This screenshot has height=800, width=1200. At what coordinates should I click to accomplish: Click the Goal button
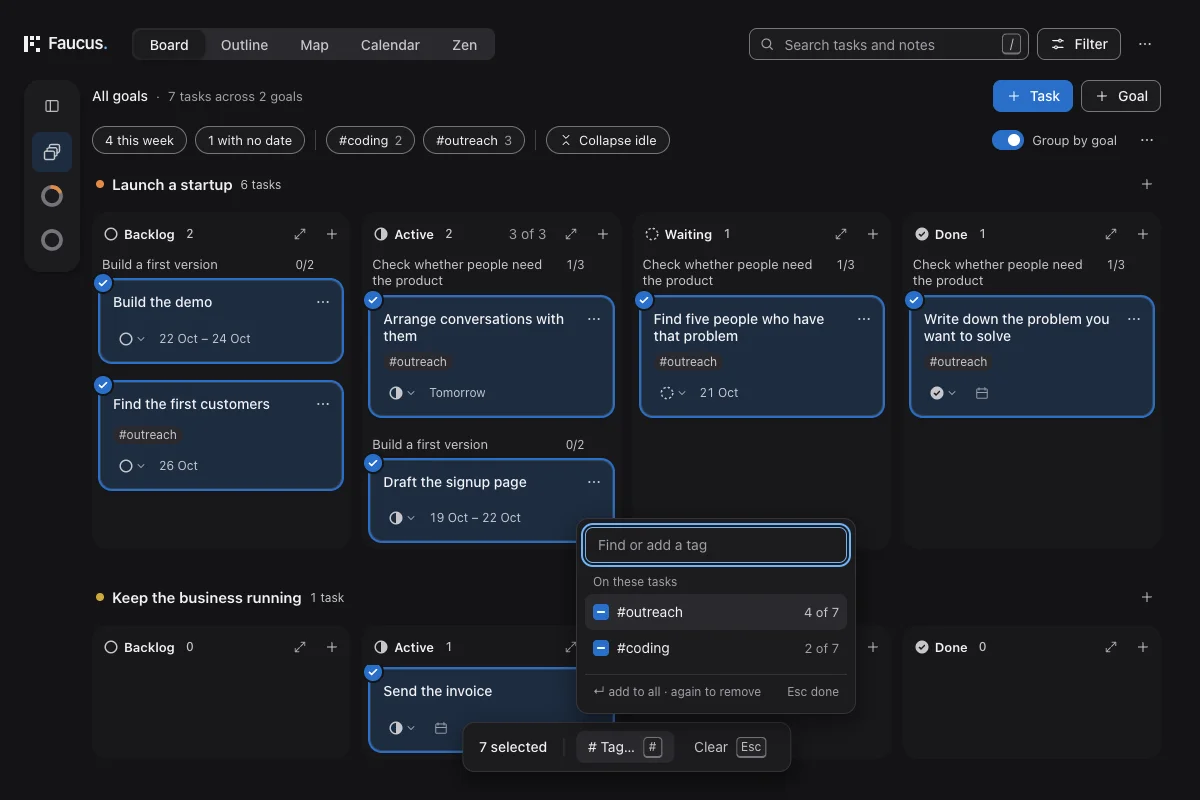1121,96
